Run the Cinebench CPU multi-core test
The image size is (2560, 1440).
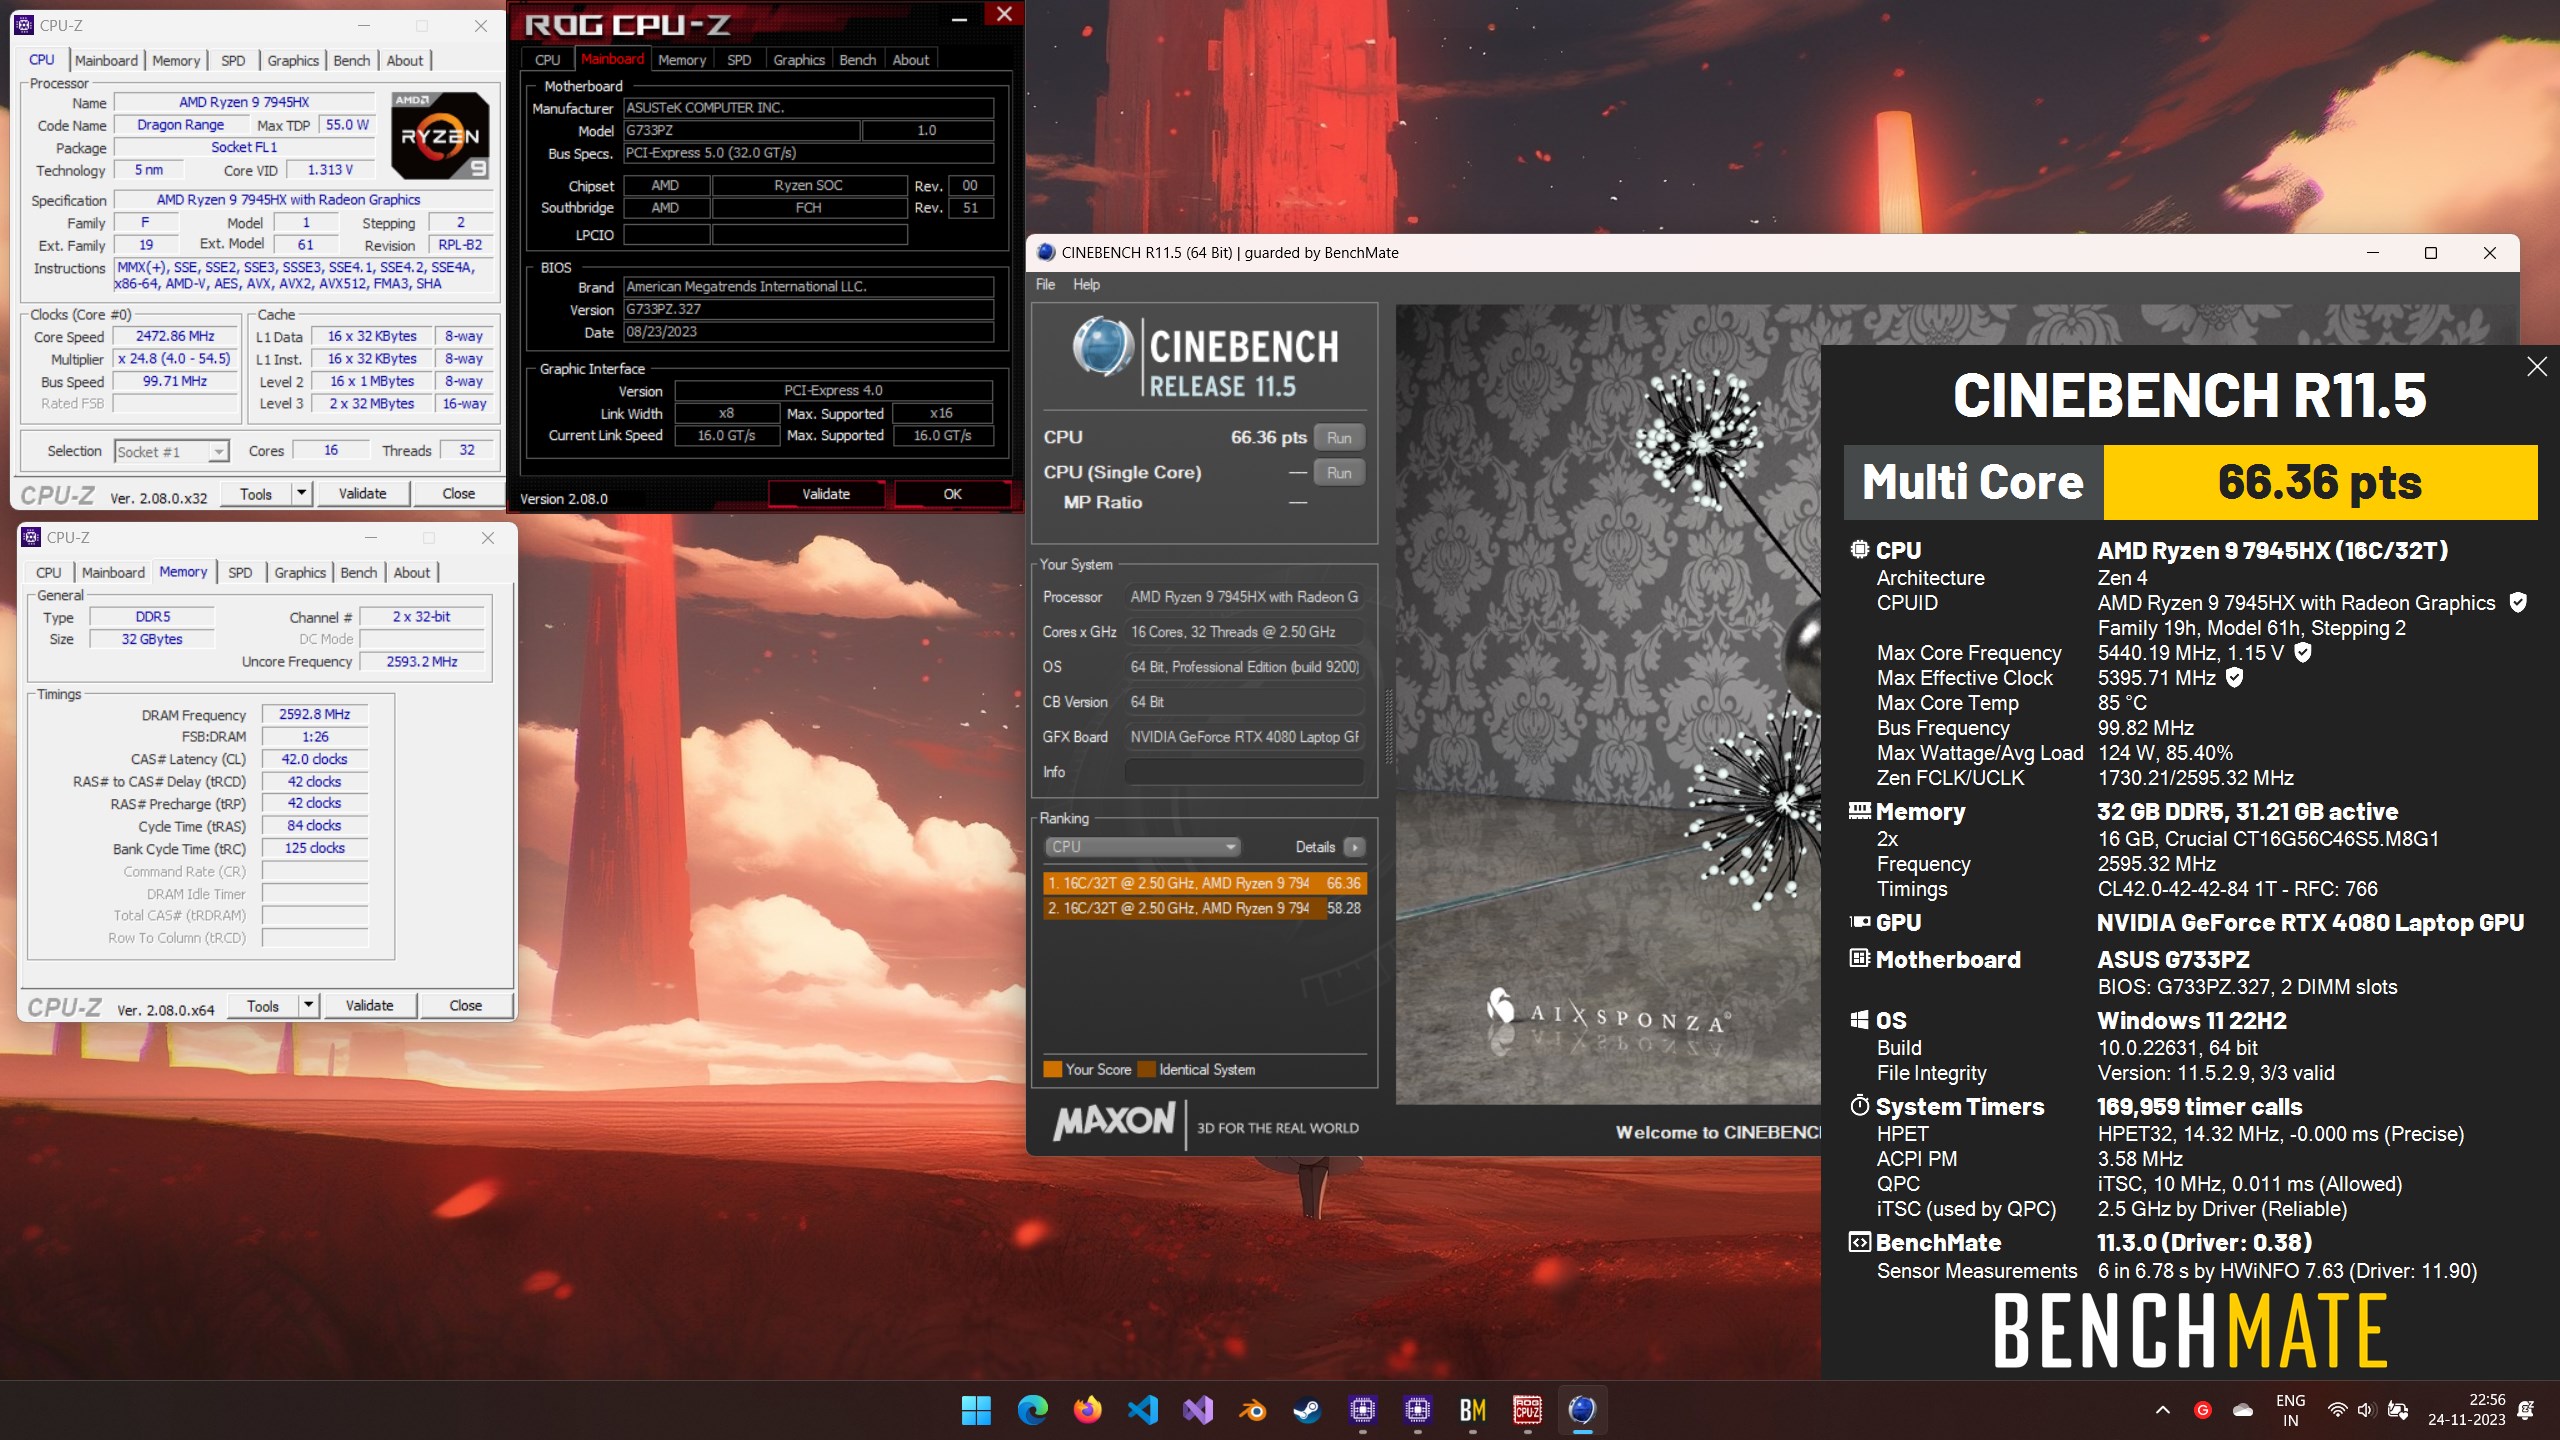coord(1339,437)
